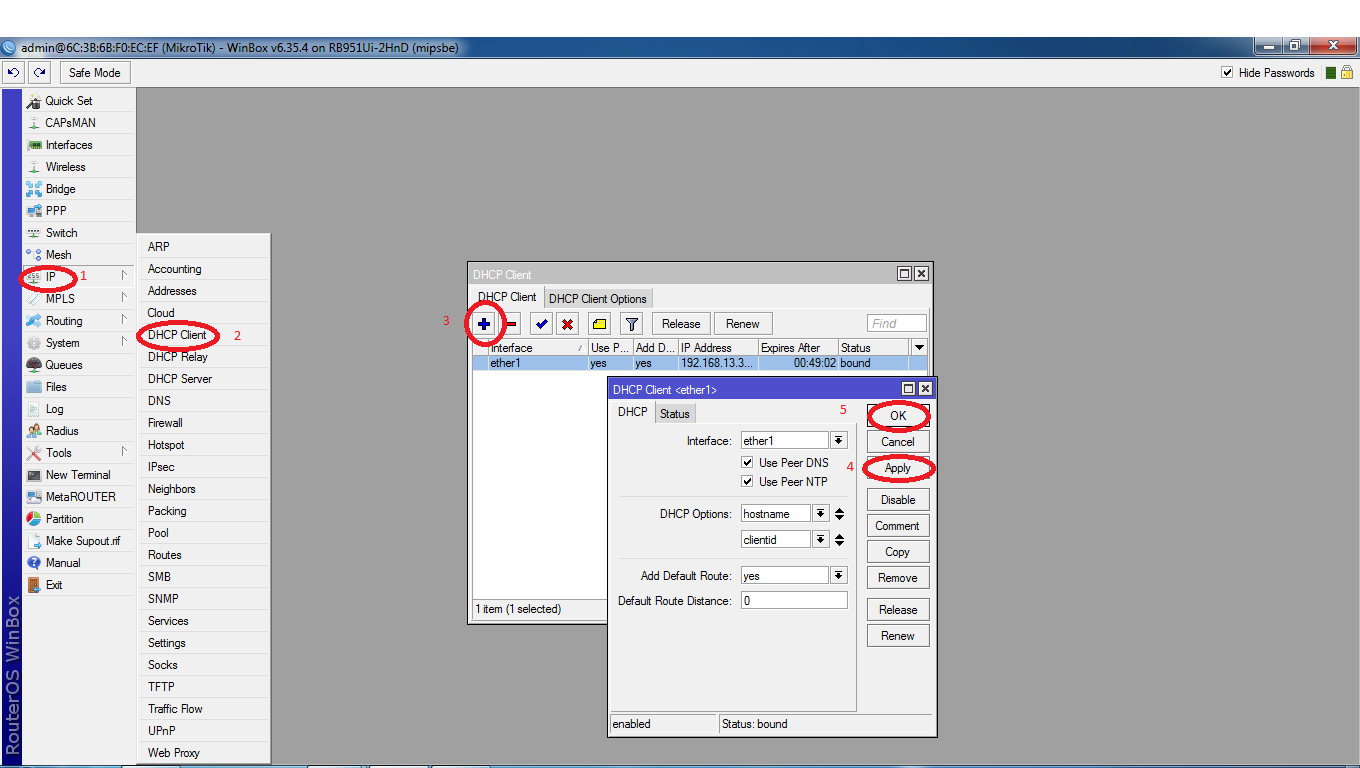Enable selected entry with blue checkmark icon
This screenshot has height=768, width=1360.
pos(542,324)
